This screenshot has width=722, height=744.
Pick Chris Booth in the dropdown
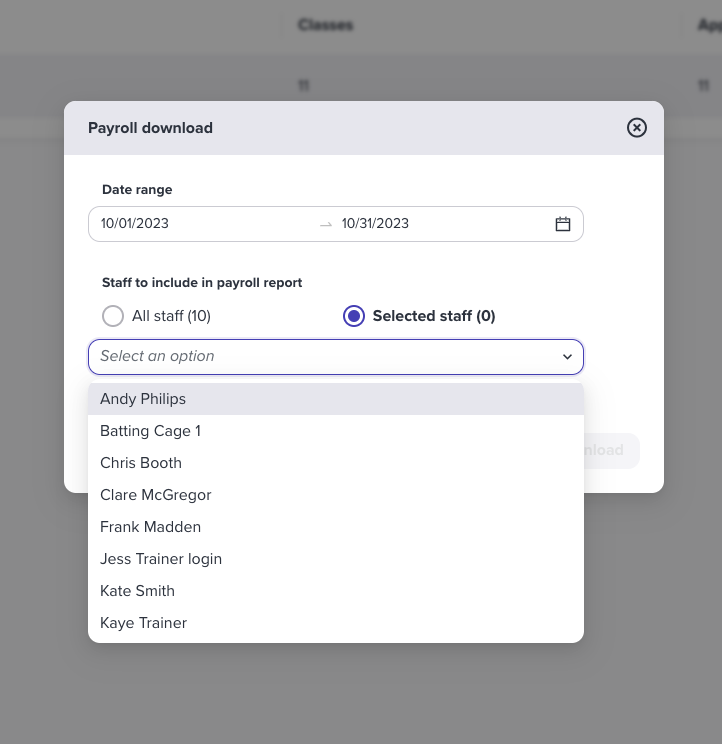[336, 463]
